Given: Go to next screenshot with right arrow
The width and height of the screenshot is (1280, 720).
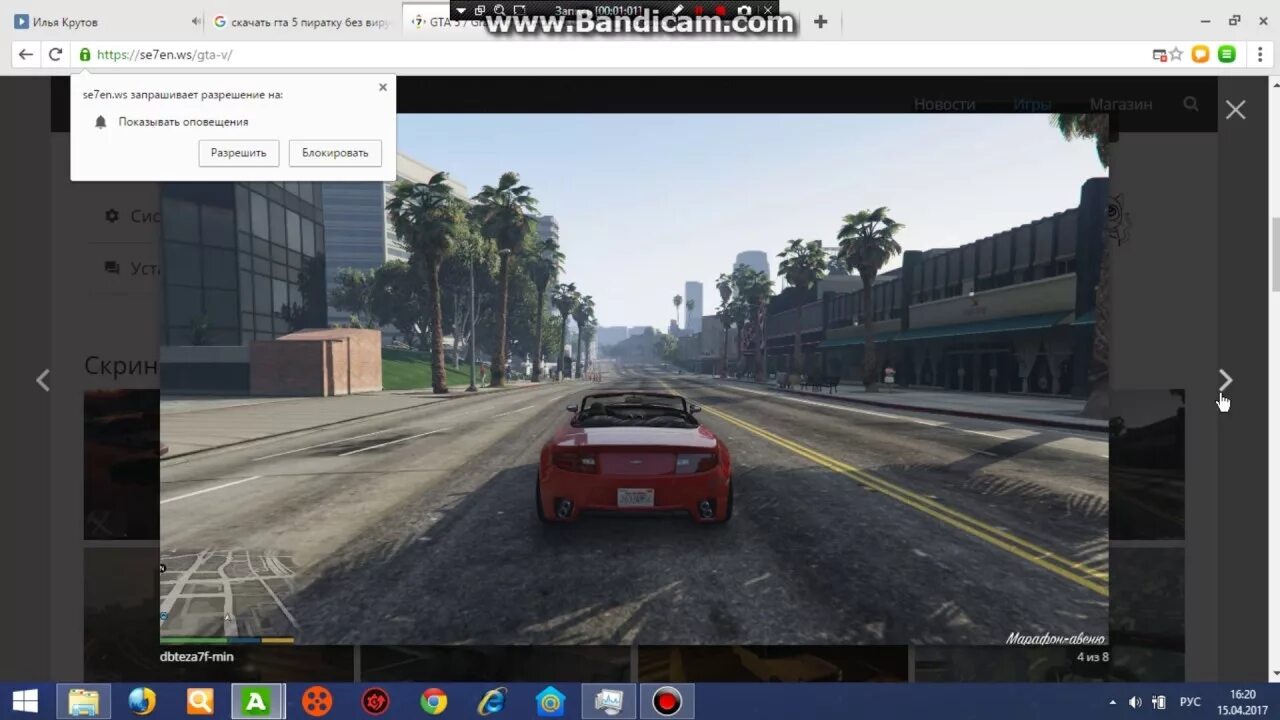Looking at the screenshot, I should [x=1226, y=380].
